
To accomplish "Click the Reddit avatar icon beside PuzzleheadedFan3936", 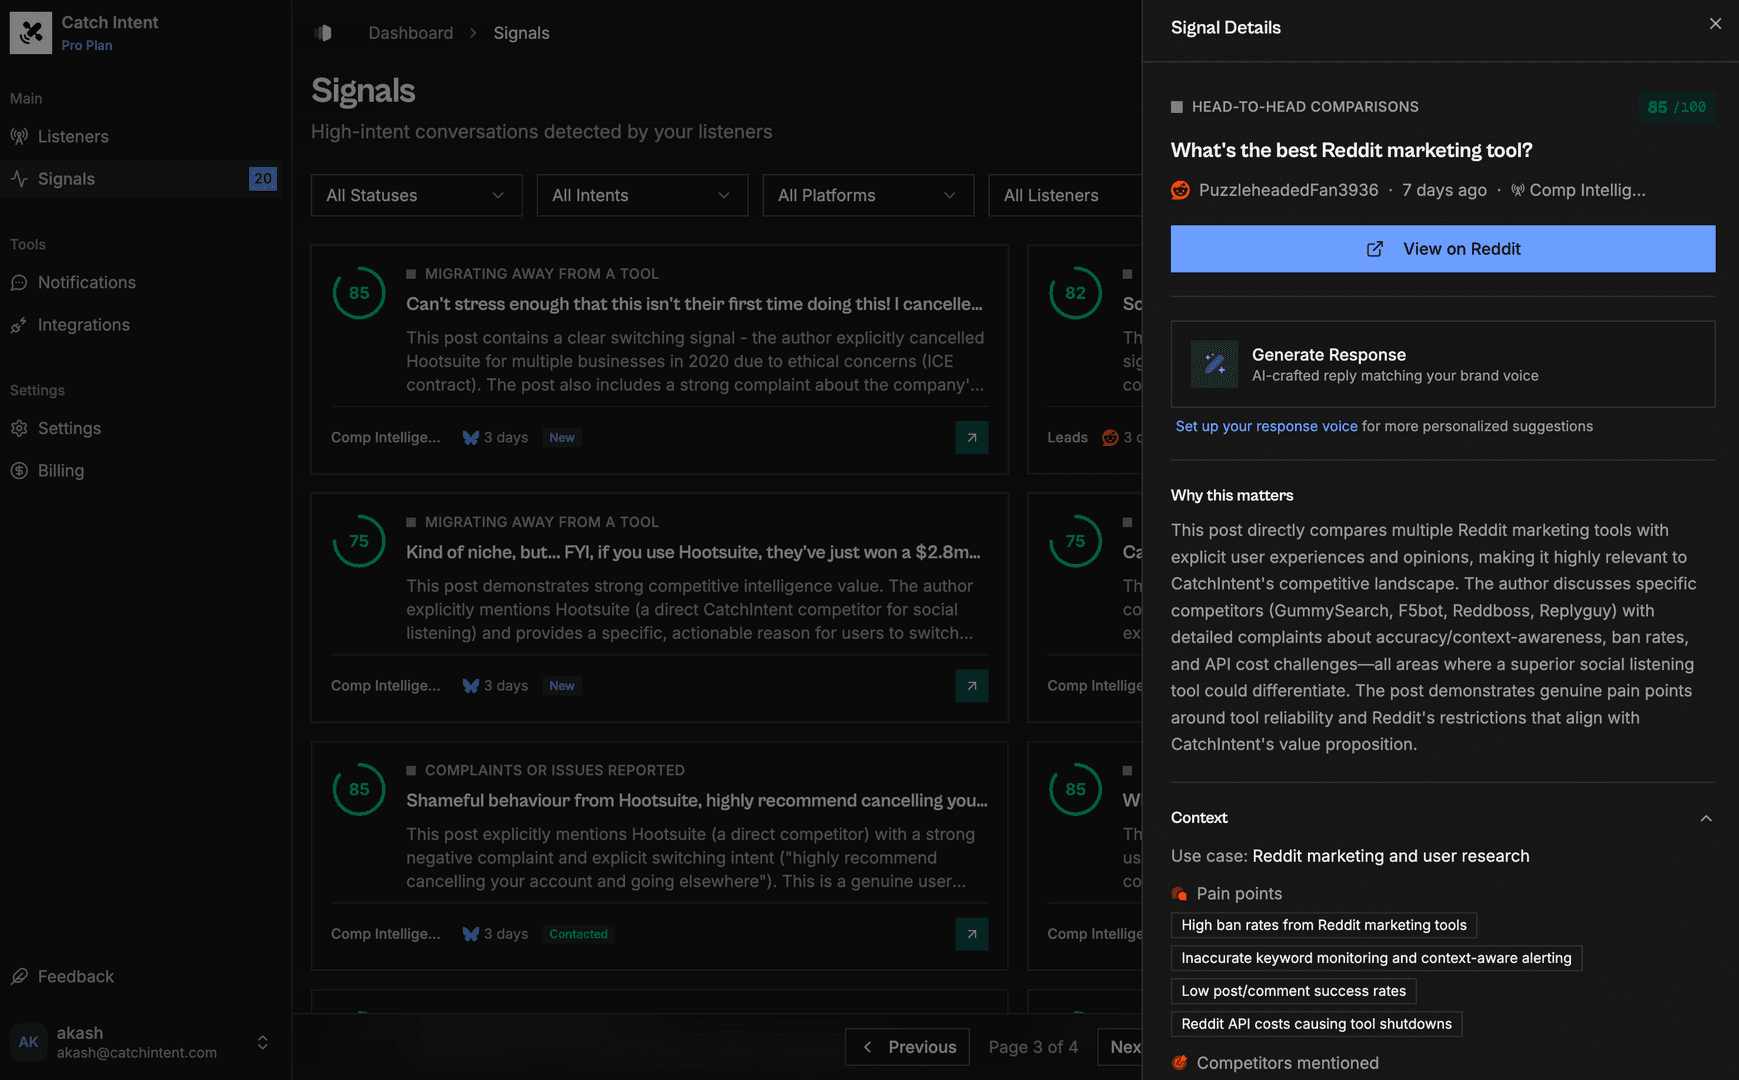I will click(x=1181, y=190).
